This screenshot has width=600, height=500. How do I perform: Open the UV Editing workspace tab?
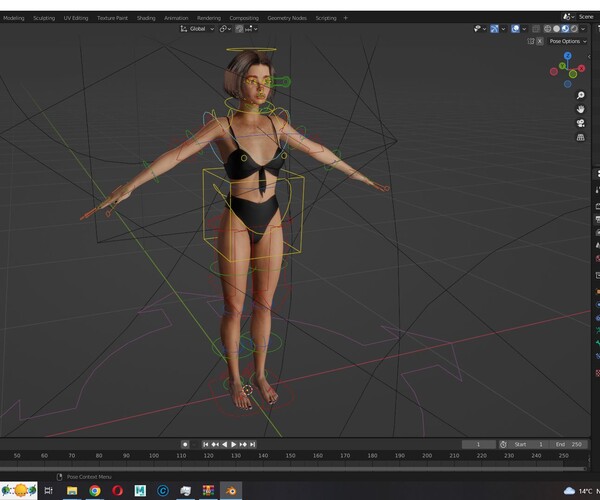76,18
